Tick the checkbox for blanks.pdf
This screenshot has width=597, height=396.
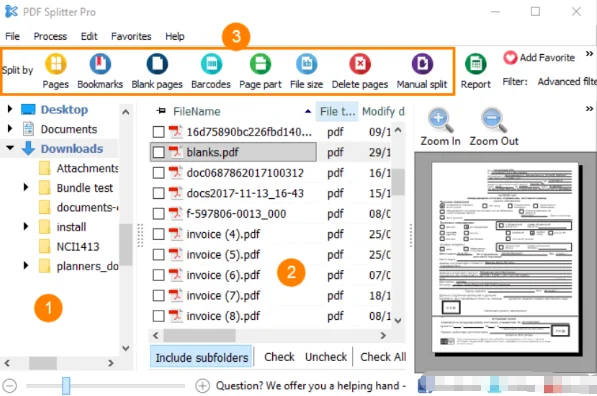[x=158, y=152]
